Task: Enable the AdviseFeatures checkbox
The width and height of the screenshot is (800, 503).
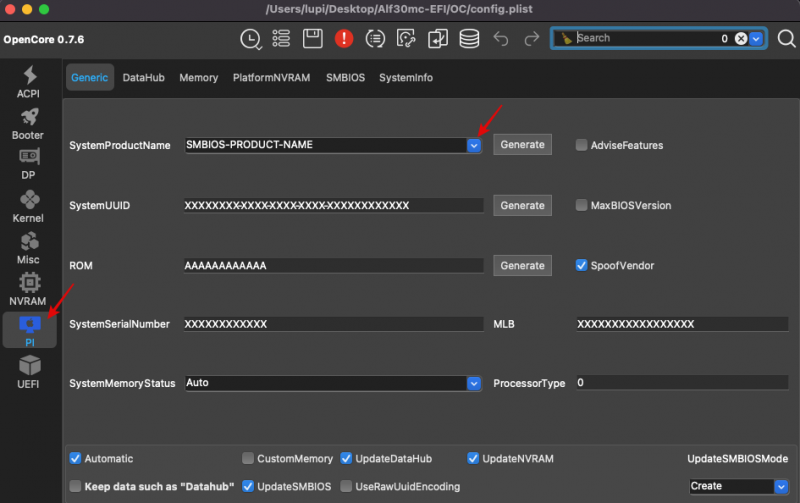Action: click(581, 145)
